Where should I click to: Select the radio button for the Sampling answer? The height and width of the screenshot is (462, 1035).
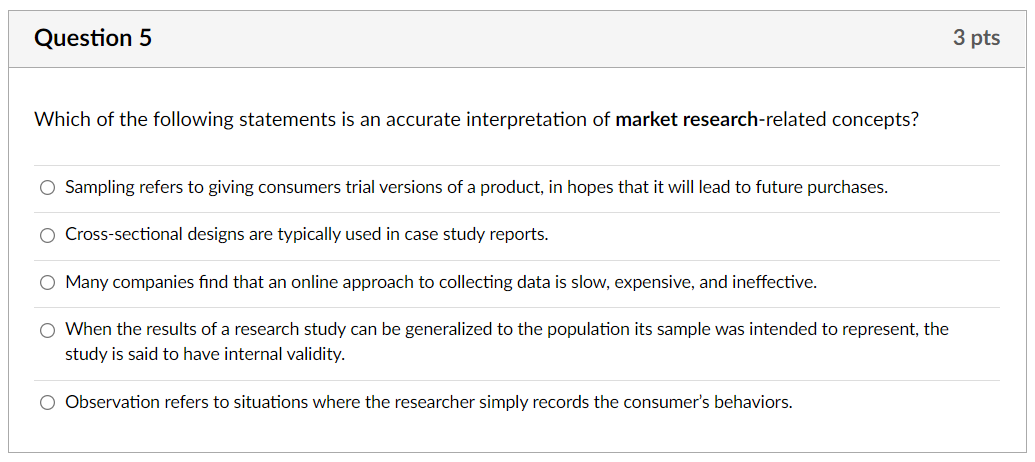[47, 188]
